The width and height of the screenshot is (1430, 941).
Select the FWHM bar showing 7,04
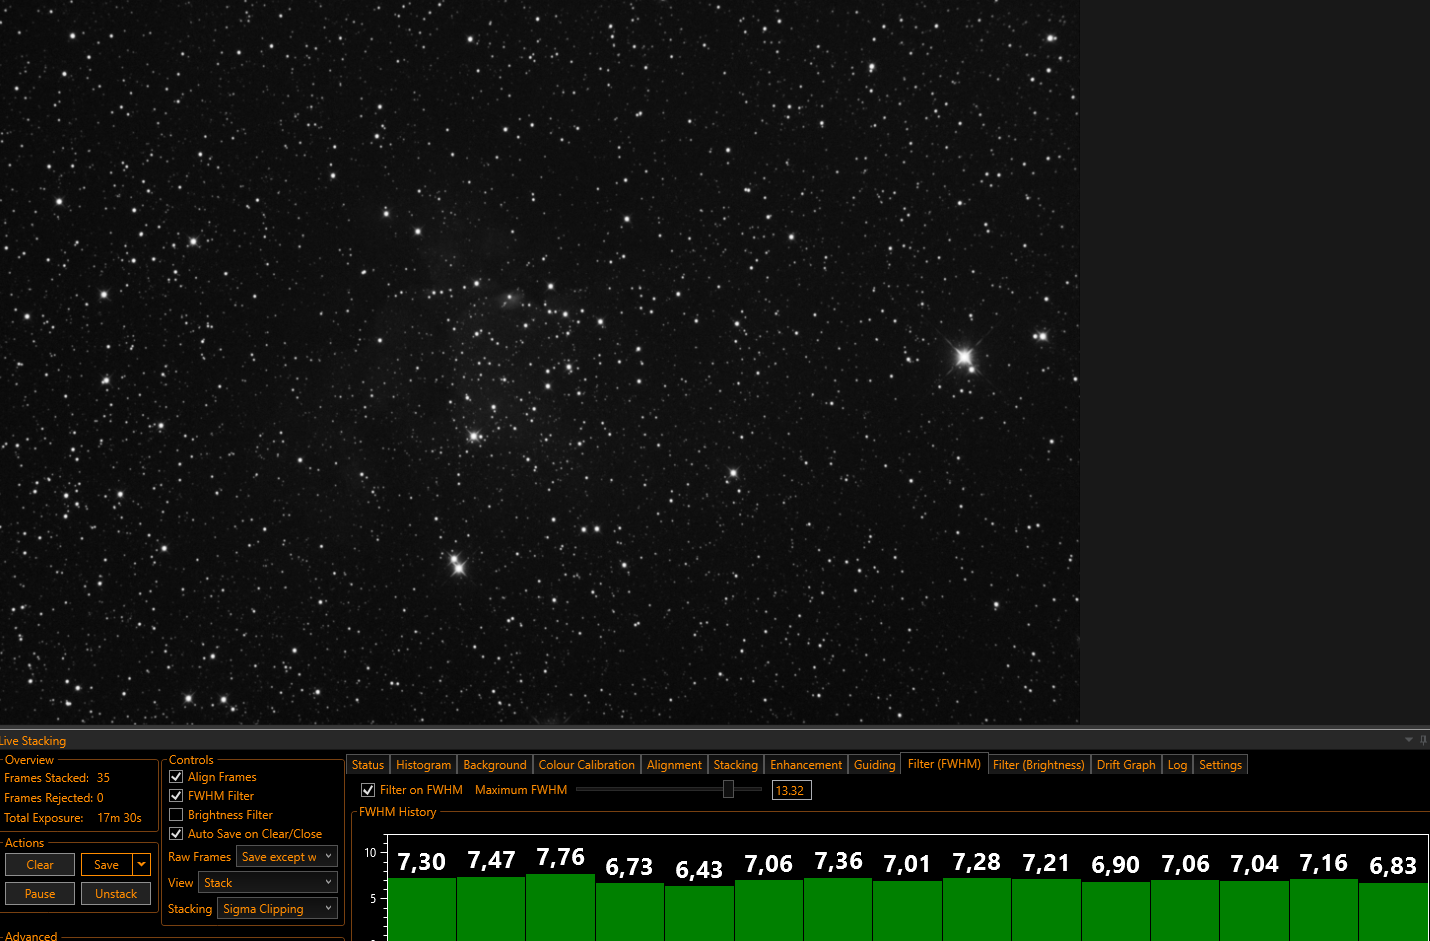click(1254, 911)
